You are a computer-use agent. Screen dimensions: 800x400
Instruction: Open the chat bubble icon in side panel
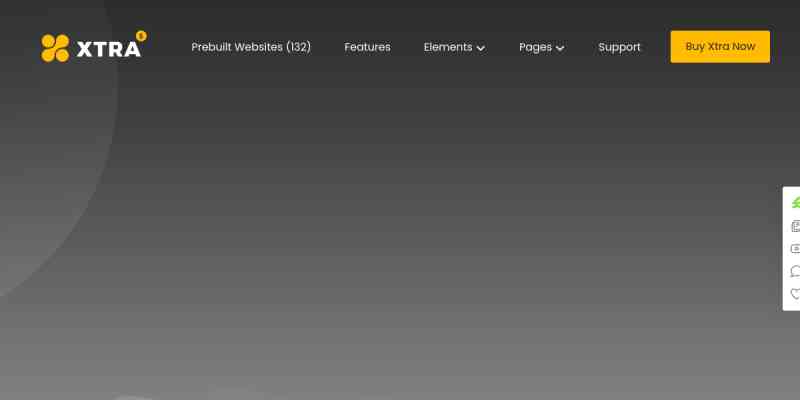[x=795, y=271]
